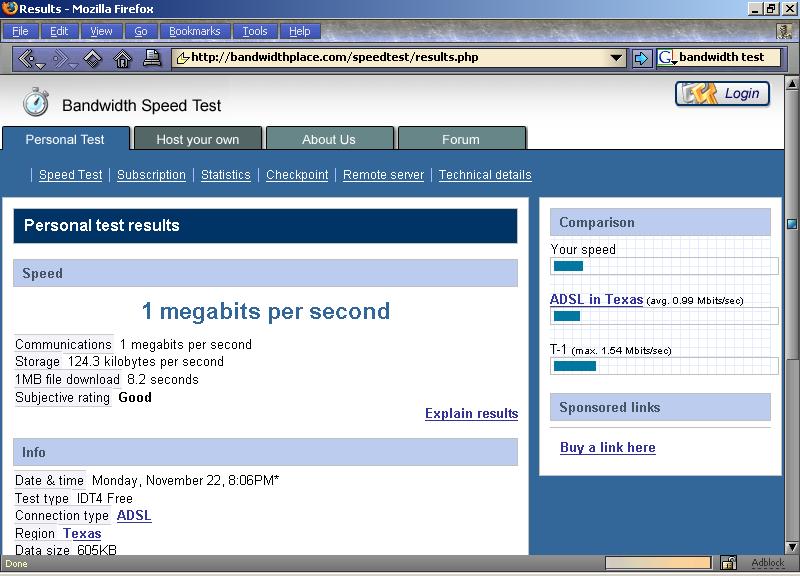The height and width of the screenshot is (576, 800).
Task: Open the File menu
Action: coord(20,31)
